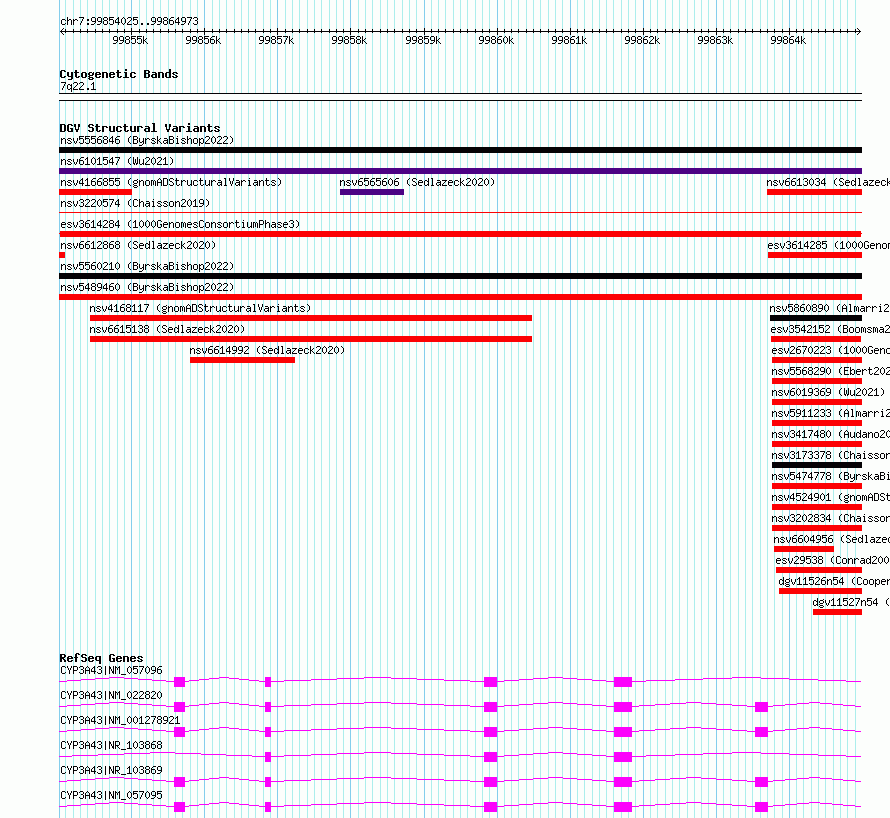Open the esv3614284 (1000GenomesConsortiumPhase3) label
The width and height of the screenshot is (890, 818).
point(179,224)
